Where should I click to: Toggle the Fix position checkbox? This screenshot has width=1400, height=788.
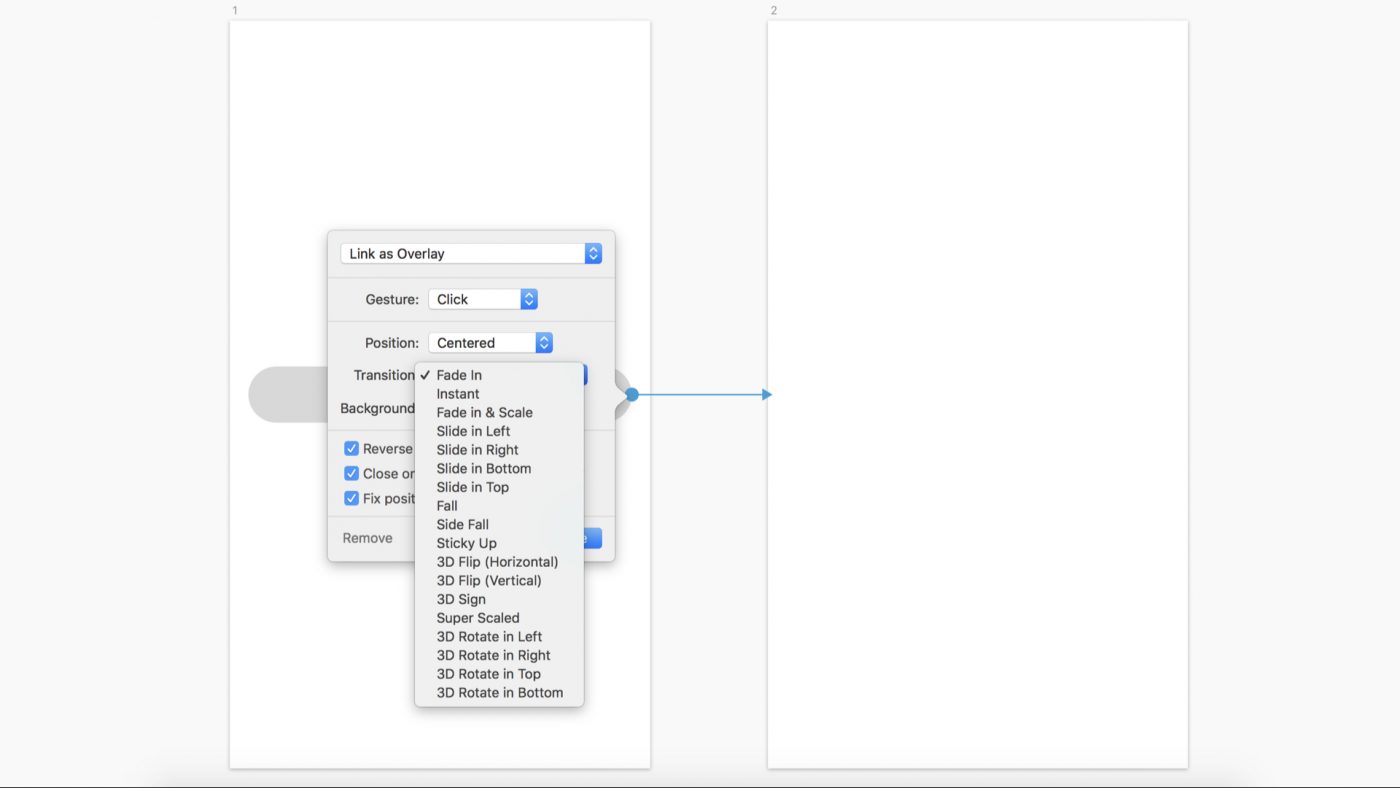coord(351,498)
